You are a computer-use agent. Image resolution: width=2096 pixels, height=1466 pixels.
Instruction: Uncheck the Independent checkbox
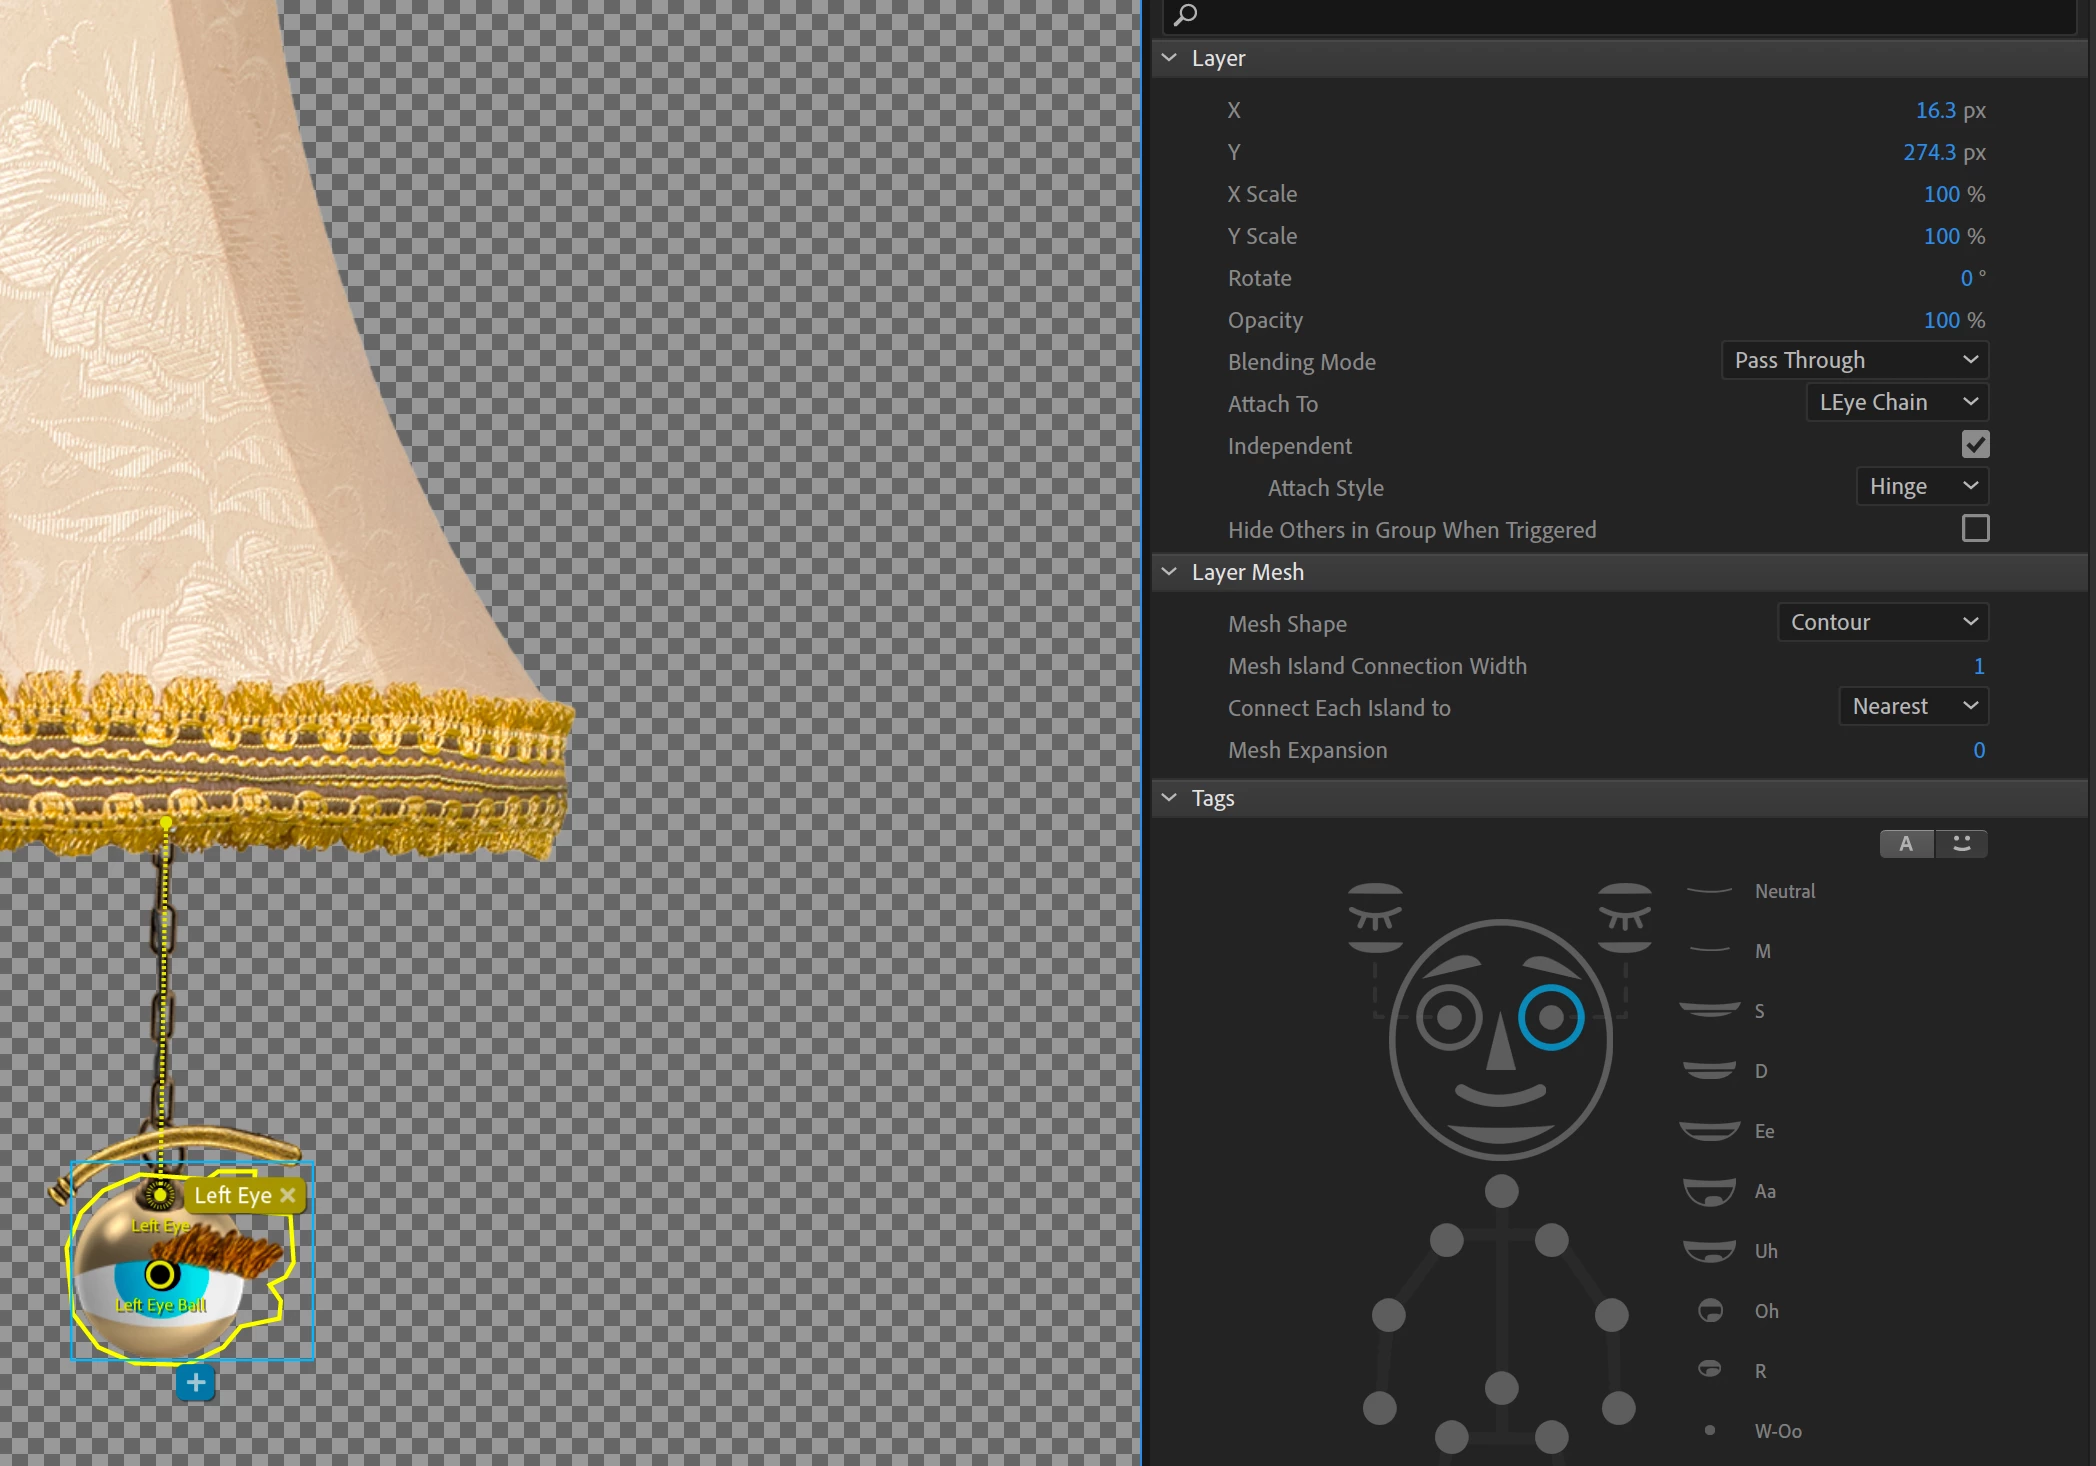click(x=1975, y=444)
